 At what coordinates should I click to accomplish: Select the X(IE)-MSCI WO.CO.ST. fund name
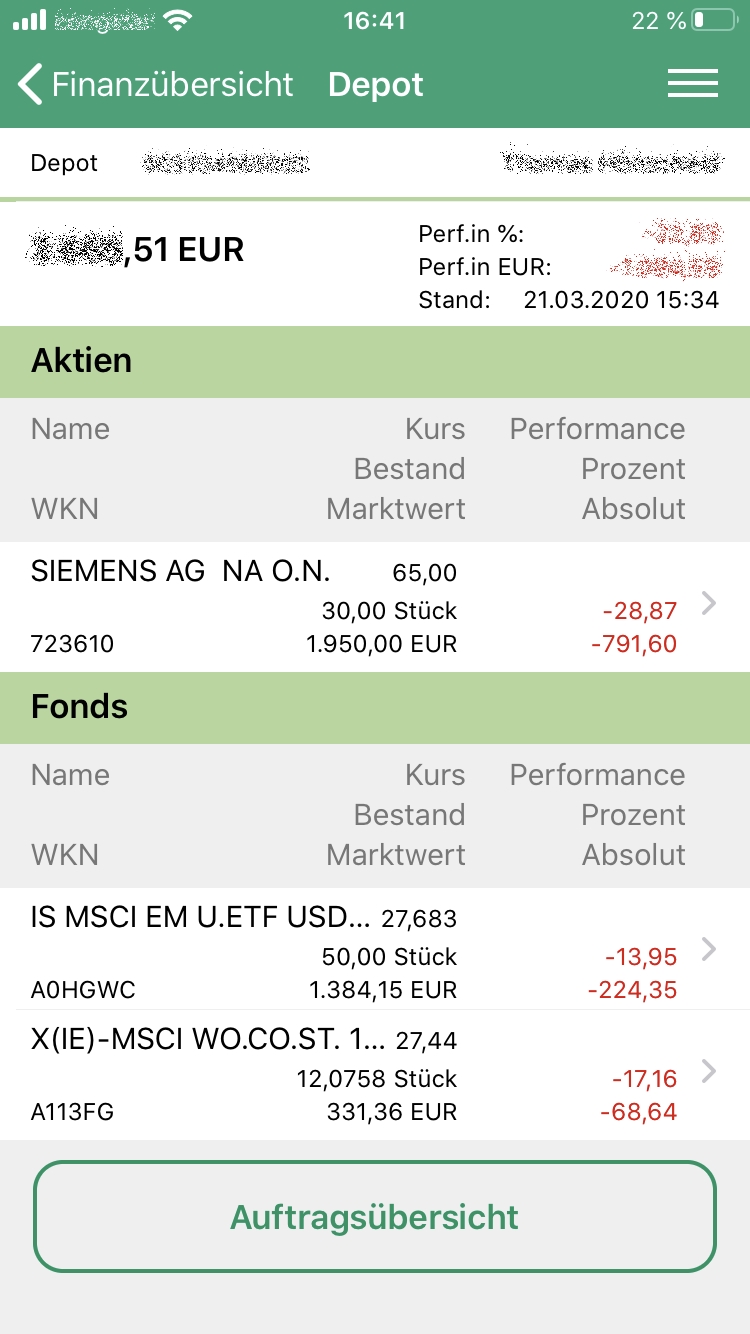point(208,1039)
